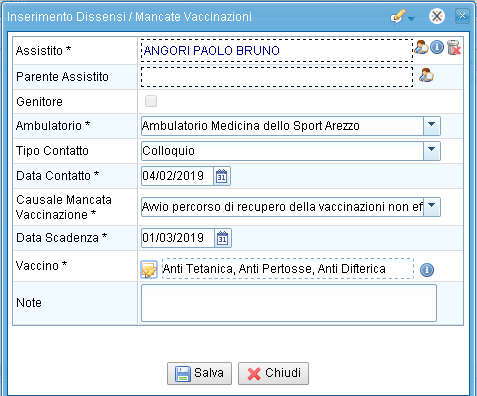The width and height of the screenshot is (477, 396).
Task: Click the Parente Assistito empty field
Action: coord(277,77)
